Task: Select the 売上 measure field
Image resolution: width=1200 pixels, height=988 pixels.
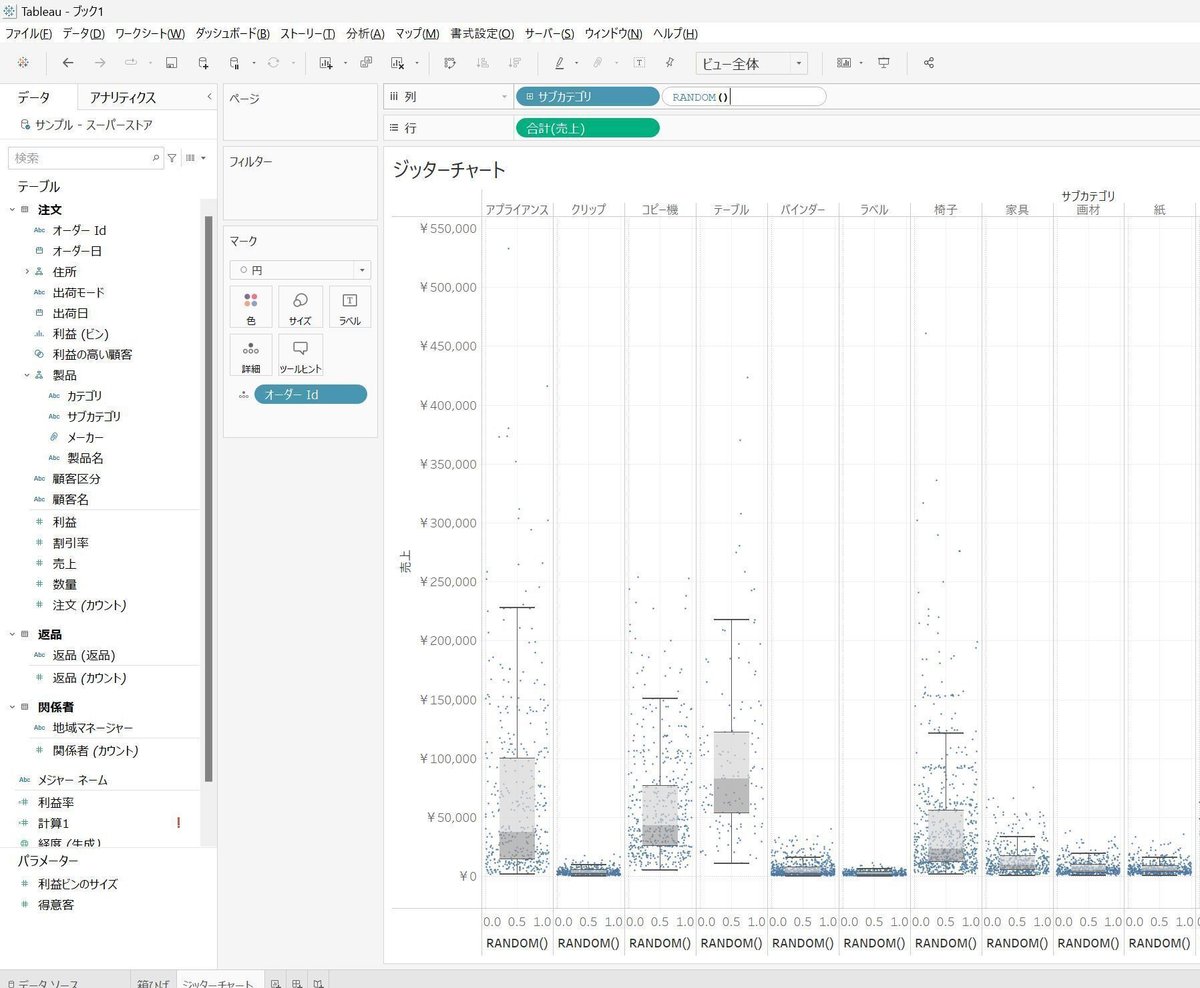Action: click(64, 563)
